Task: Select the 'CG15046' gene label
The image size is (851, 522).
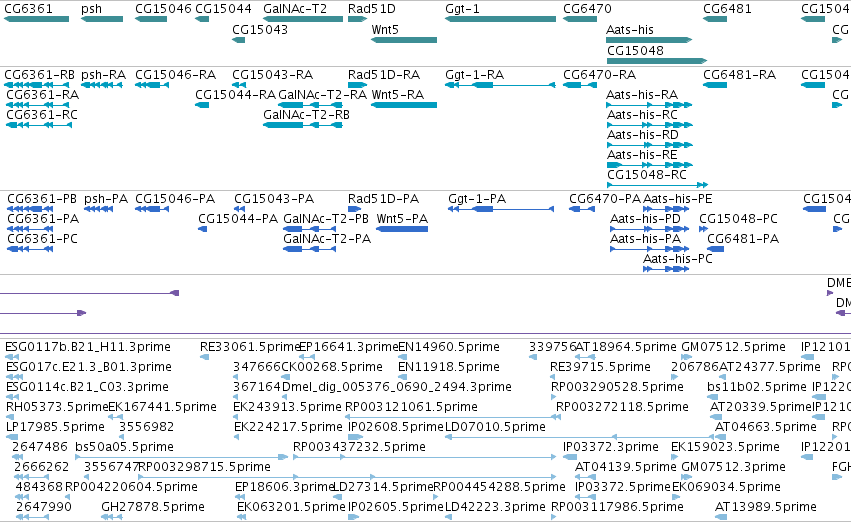Action: 163,9
